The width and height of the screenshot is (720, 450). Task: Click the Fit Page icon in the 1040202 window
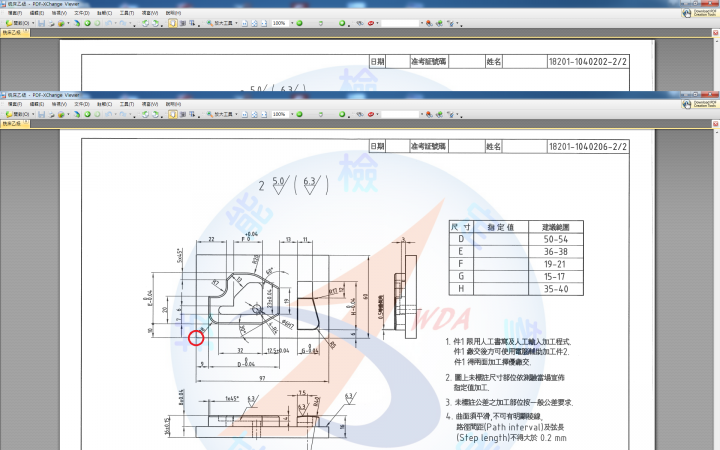254,23
